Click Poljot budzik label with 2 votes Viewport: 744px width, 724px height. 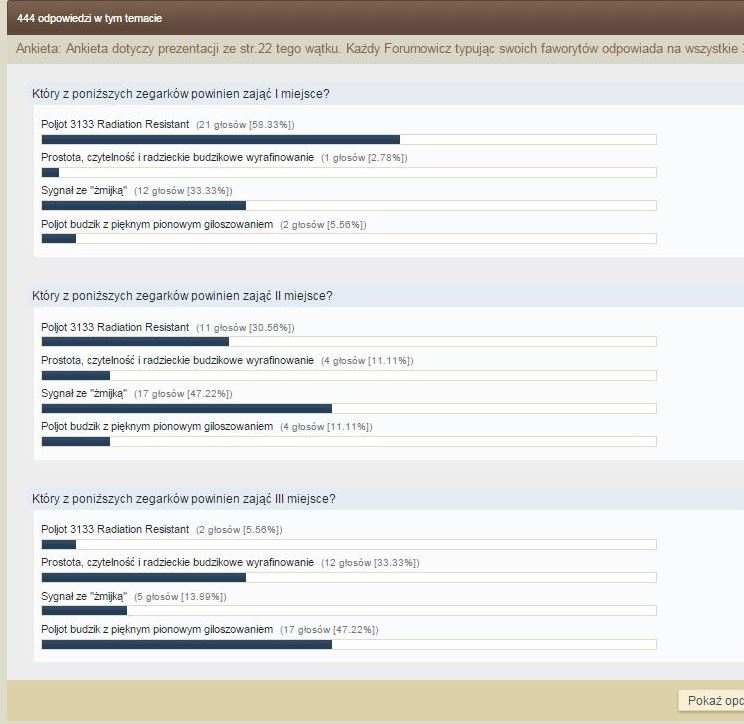[157, 225]
